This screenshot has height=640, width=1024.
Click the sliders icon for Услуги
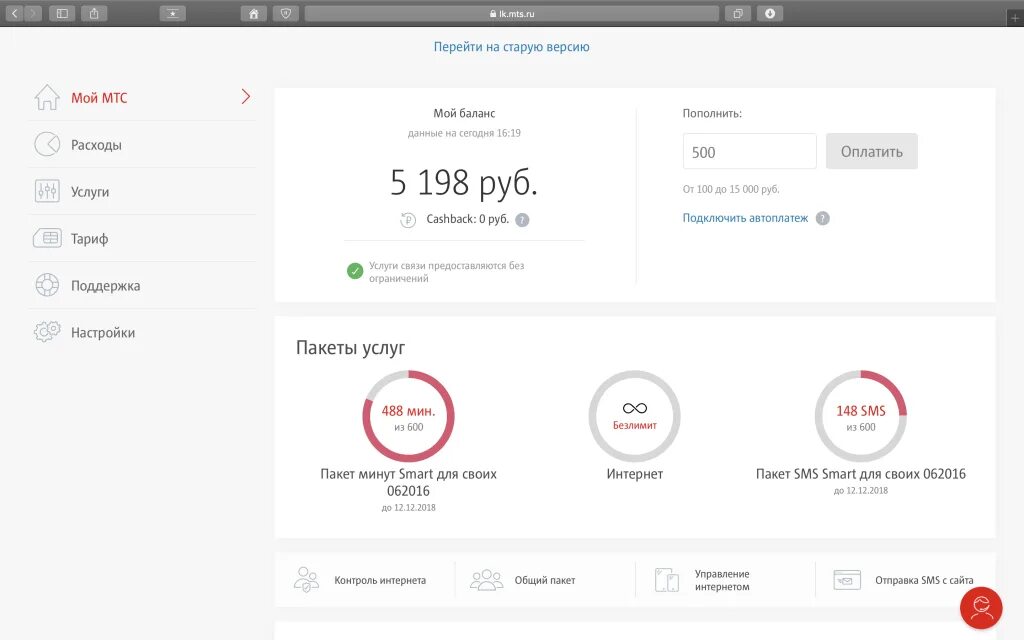[47, 191]
